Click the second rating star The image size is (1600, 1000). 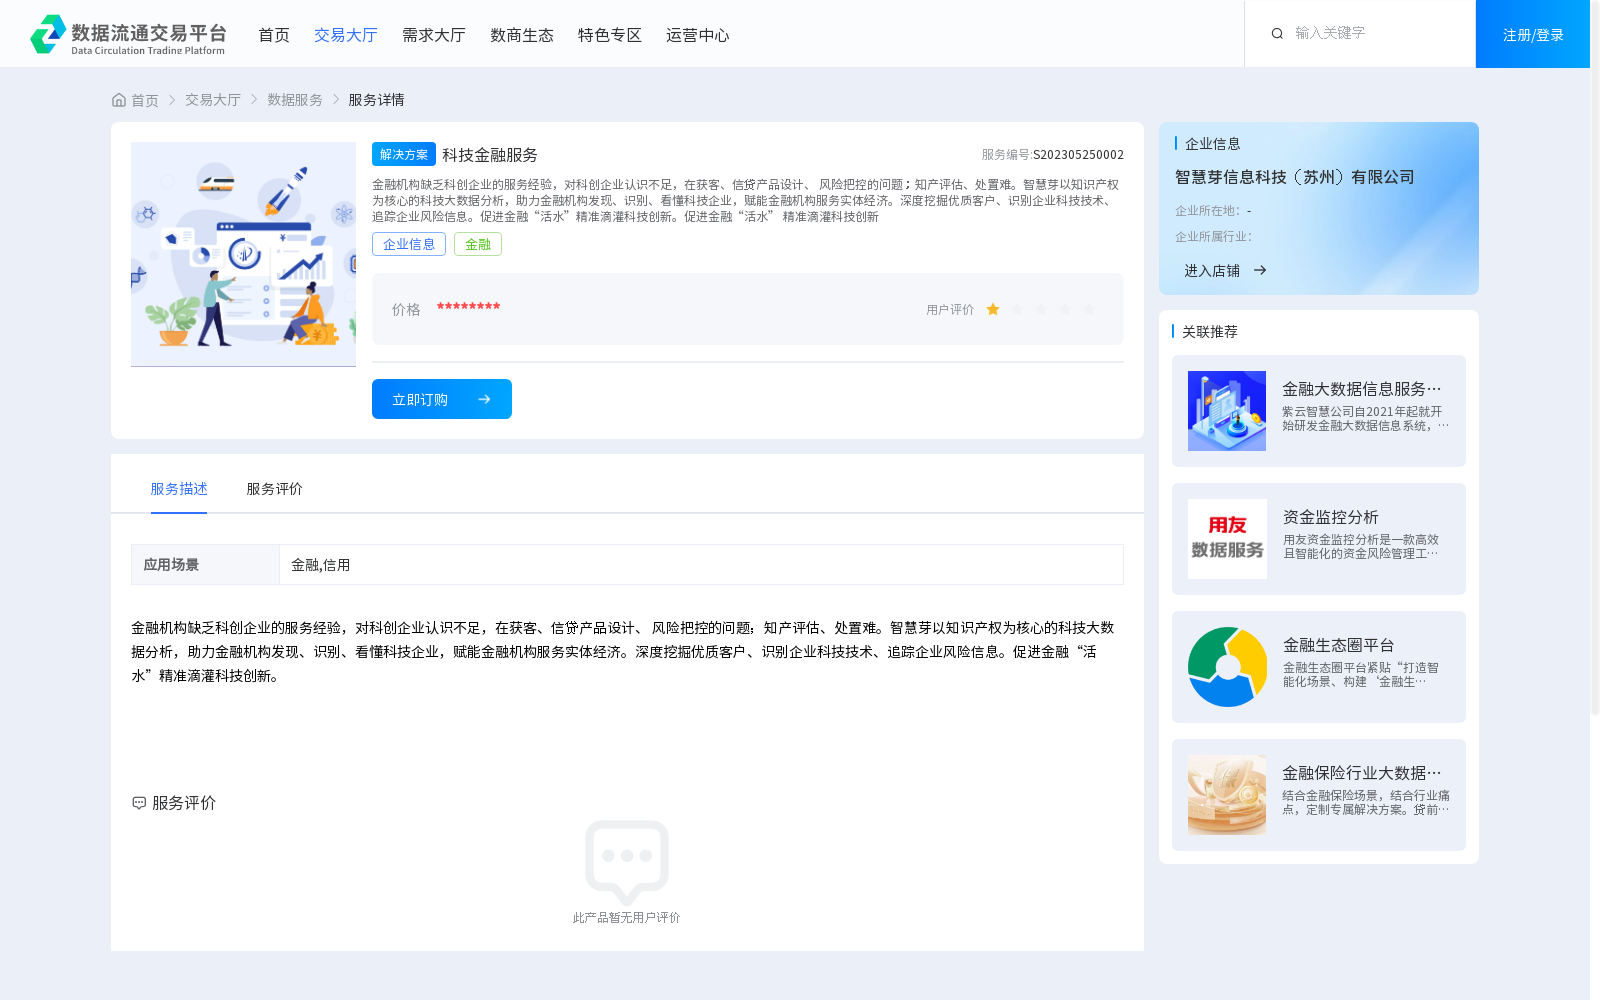(x=1017, y=310)
